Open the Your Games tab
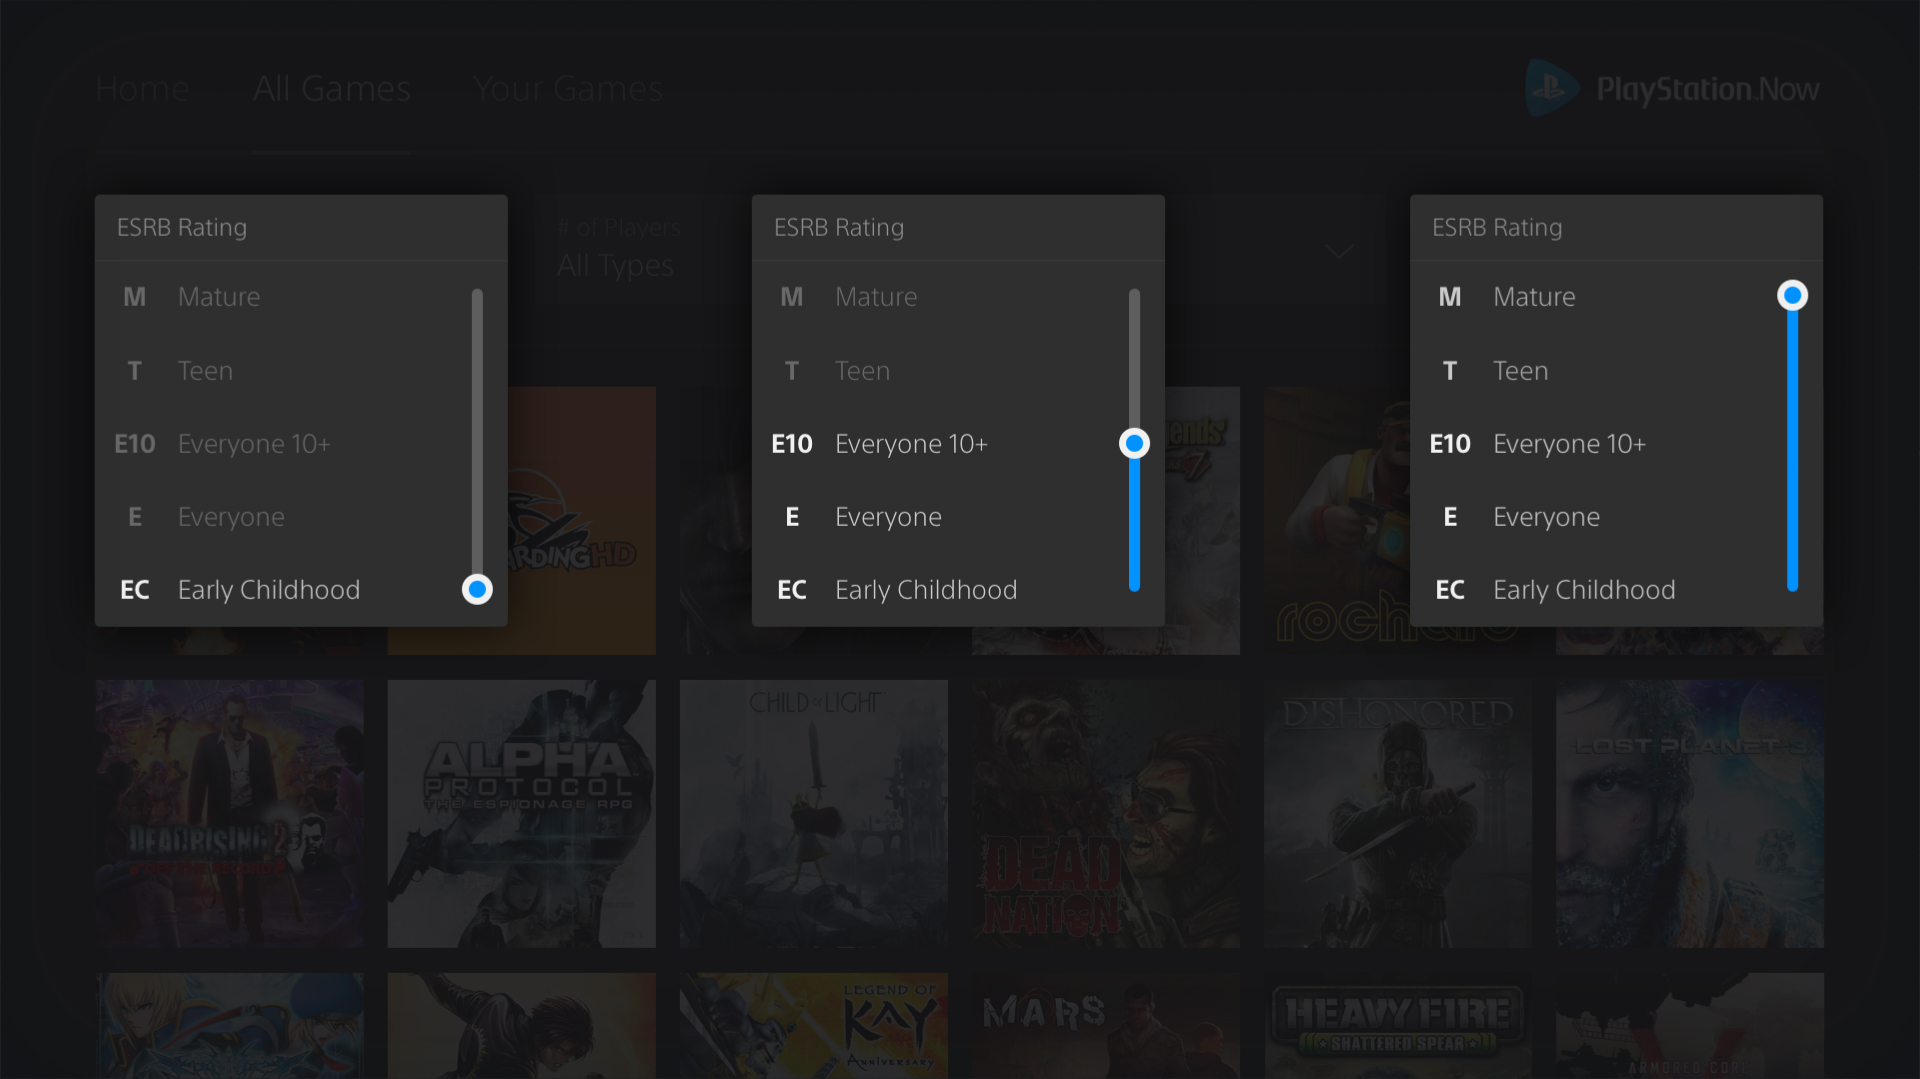The height and width of the screenshot is (1079, 1920). 567,89
